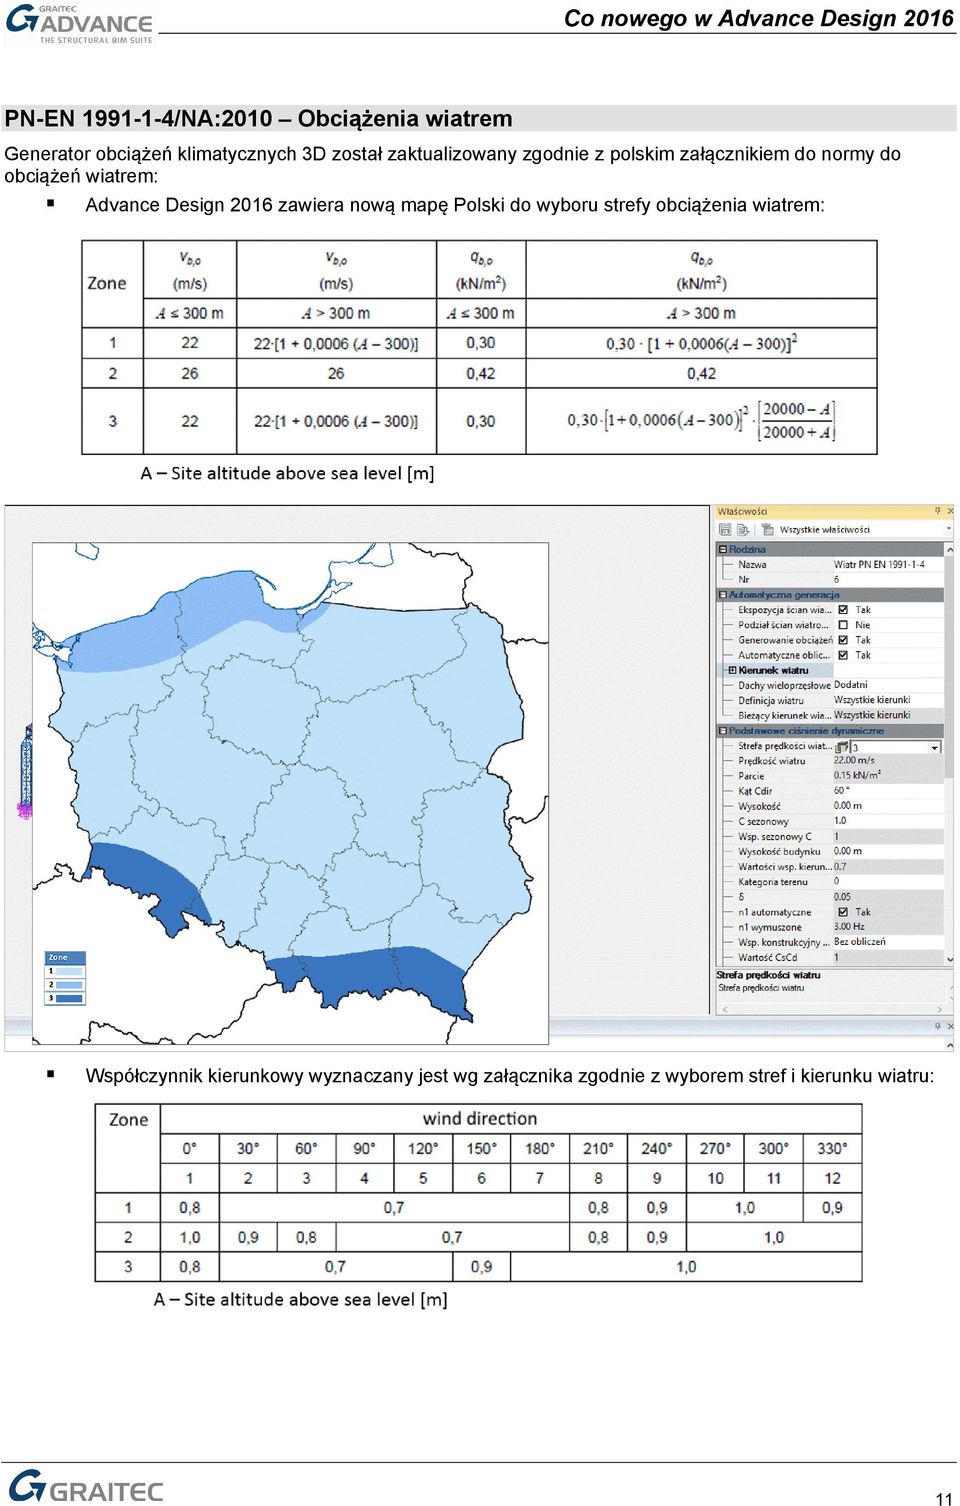This screenshot has width=960, height=1506.
Task: Click the Nazwa value 'Wiatr PN EN 1991-1-4'
Action: [879, 565]
